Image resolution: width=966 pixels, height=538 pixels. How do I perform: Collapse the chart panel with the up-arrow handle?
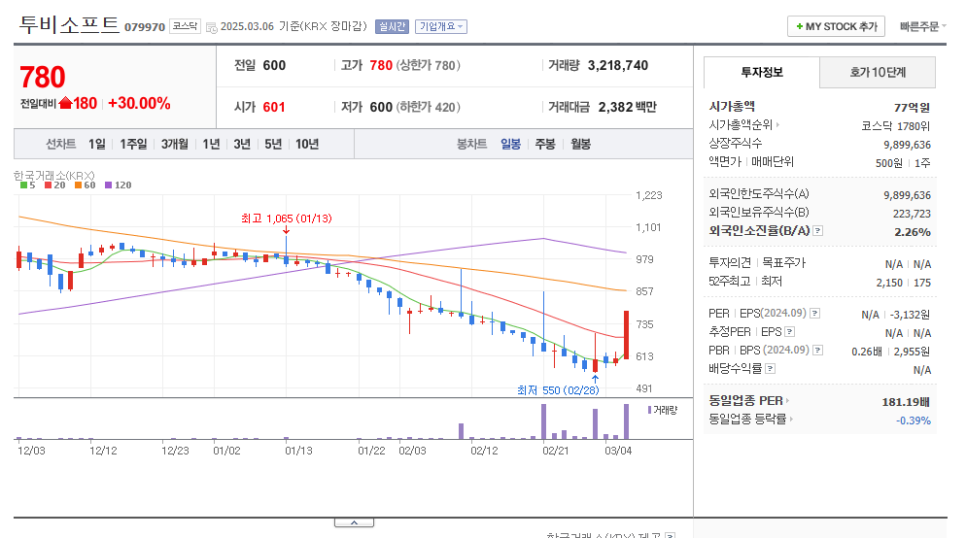tap(354, 523)
